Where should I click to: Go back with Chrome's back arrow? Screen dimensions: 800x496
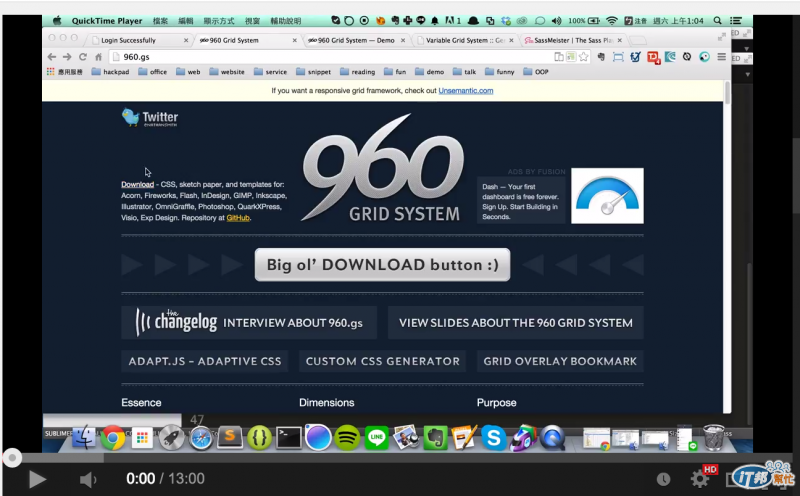point(52,57)
